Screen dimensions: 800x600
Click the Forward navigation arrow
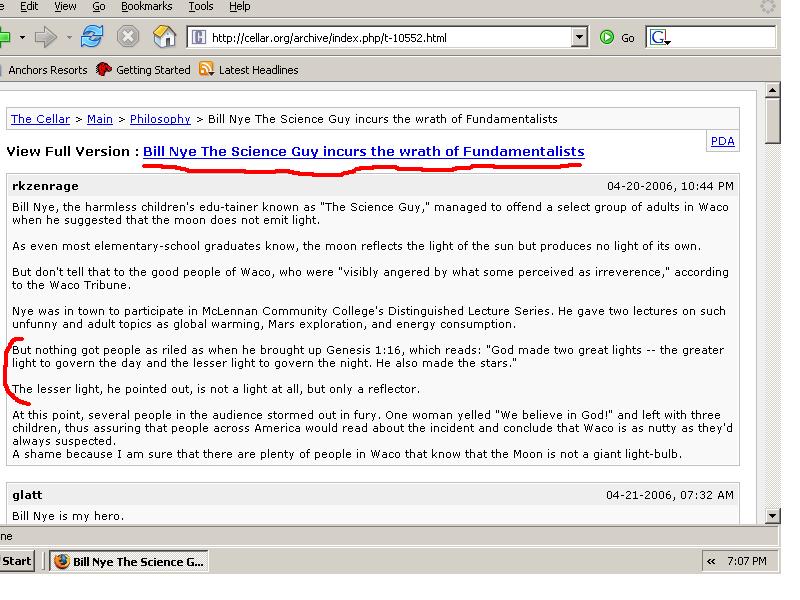coord(46,37)
